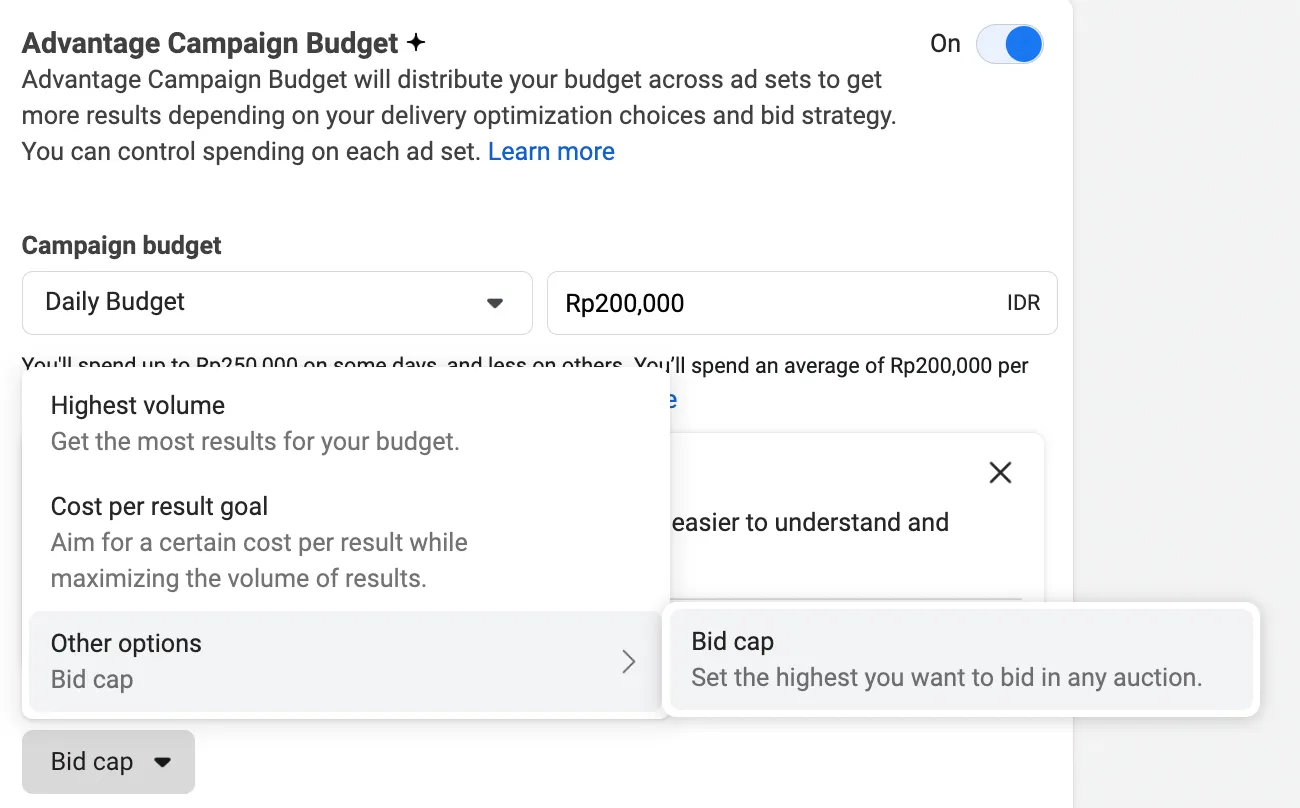This screenshot has height=808, width=1300.
Task: Click the sparkle icon beside Advantage Campaign Budget
Action: coord(416,43)
